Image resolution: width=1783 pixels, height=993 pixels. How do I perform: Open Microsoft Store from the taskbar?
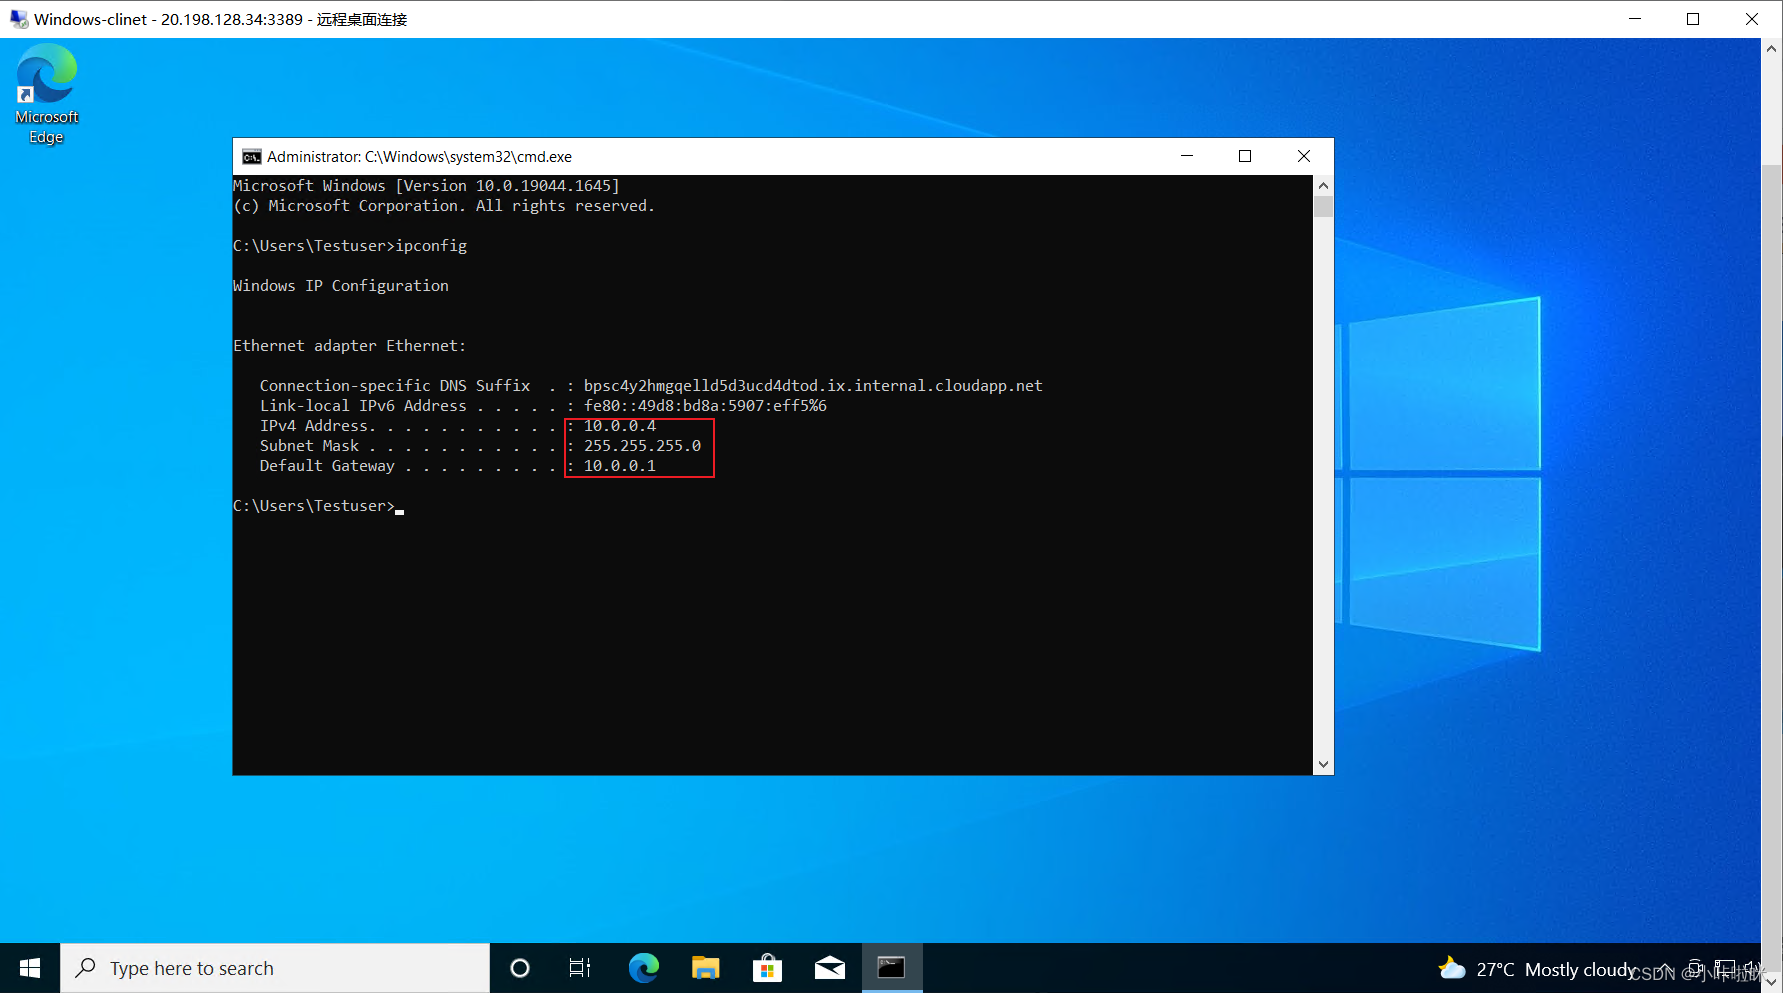767,968
